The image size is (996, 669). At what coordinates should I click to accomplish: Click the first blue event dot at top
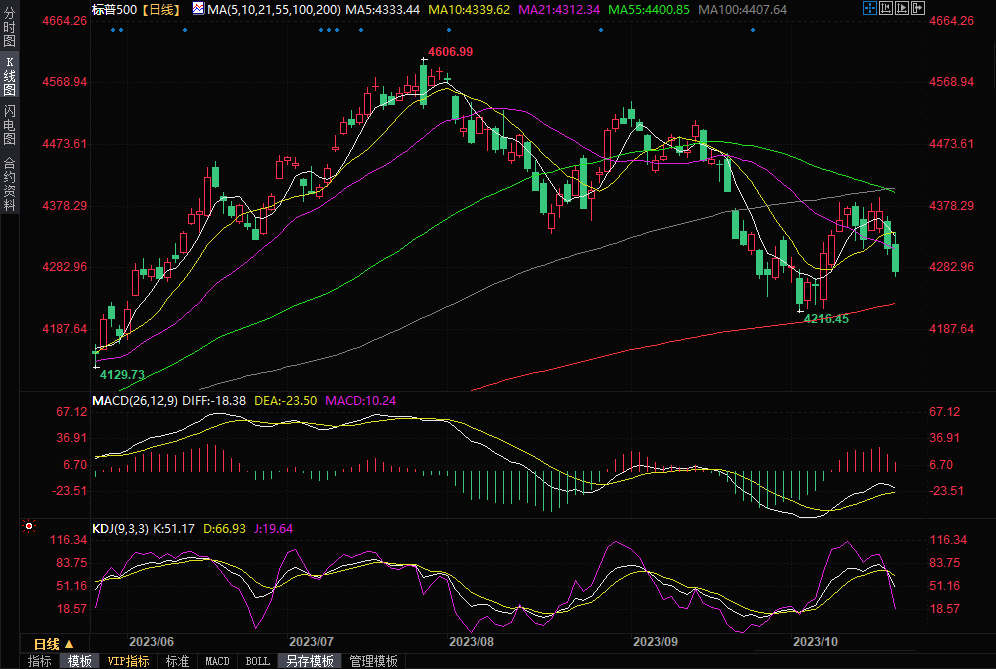[113, 29]
